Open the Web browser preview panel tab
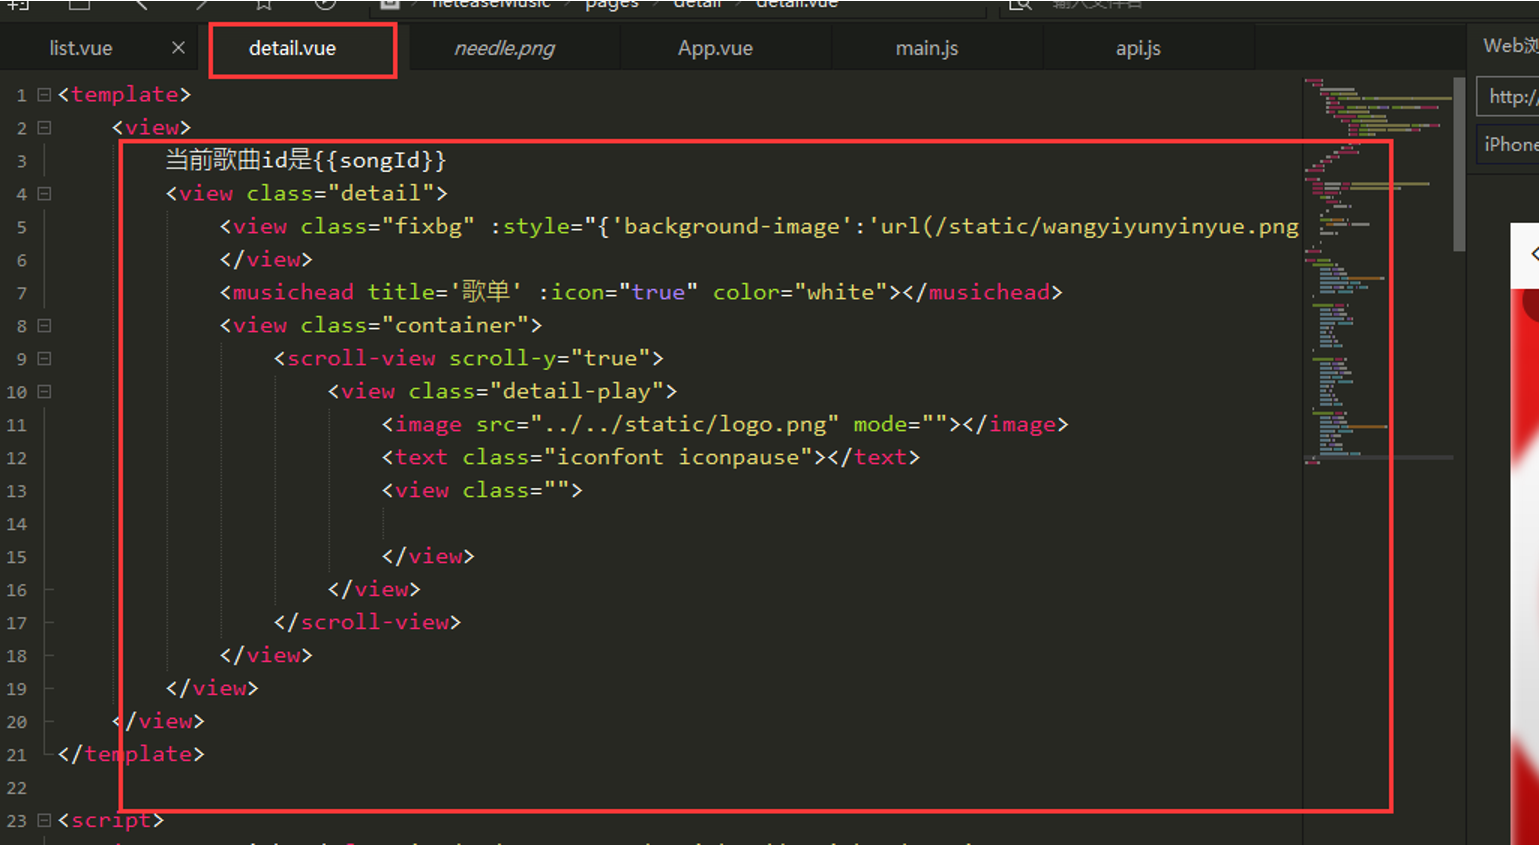The height and width of the screenshot is (845, 1539). point(1510,46)
